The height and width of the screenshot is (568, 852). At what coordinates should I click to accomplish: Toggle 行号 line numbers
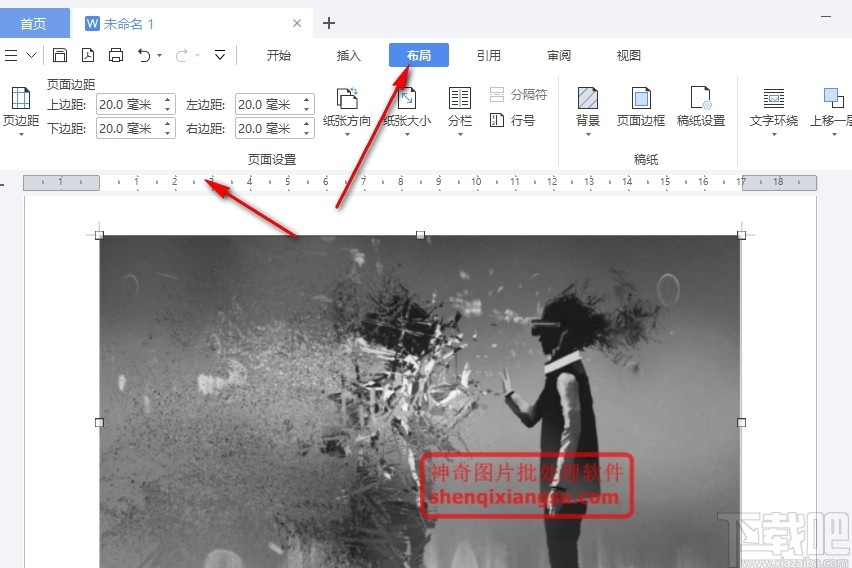(512, 120)
